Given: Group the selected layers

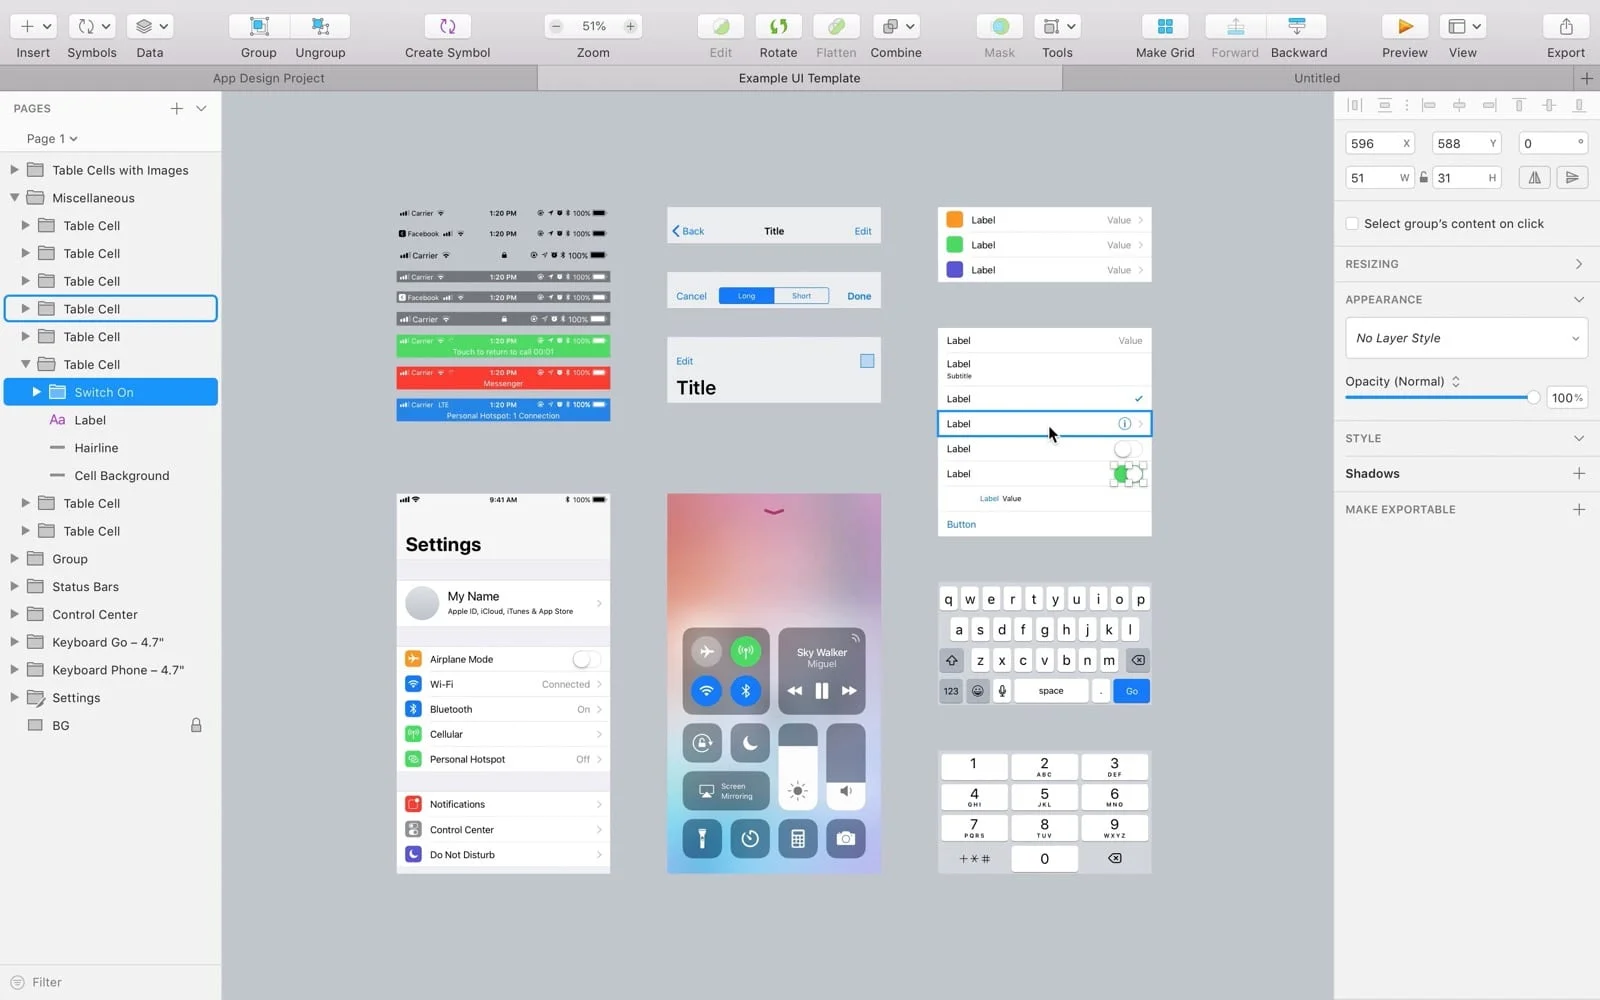Looking at the screenshot, I should tap(259, 26).
